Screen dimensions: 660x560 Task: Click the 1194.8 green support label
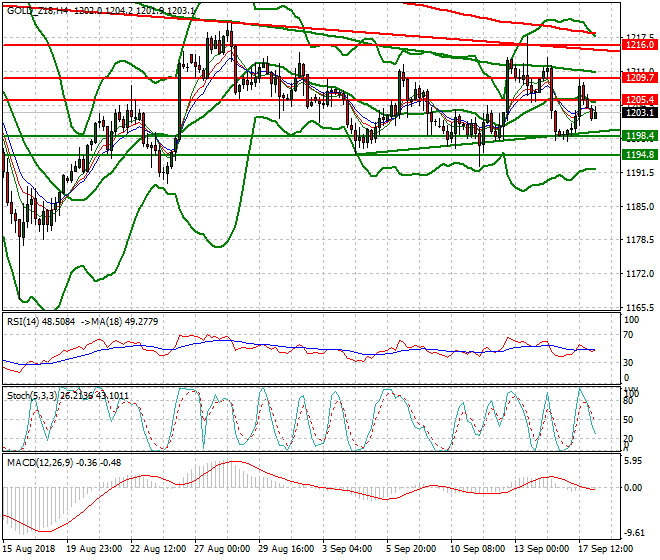pos(639,155)
